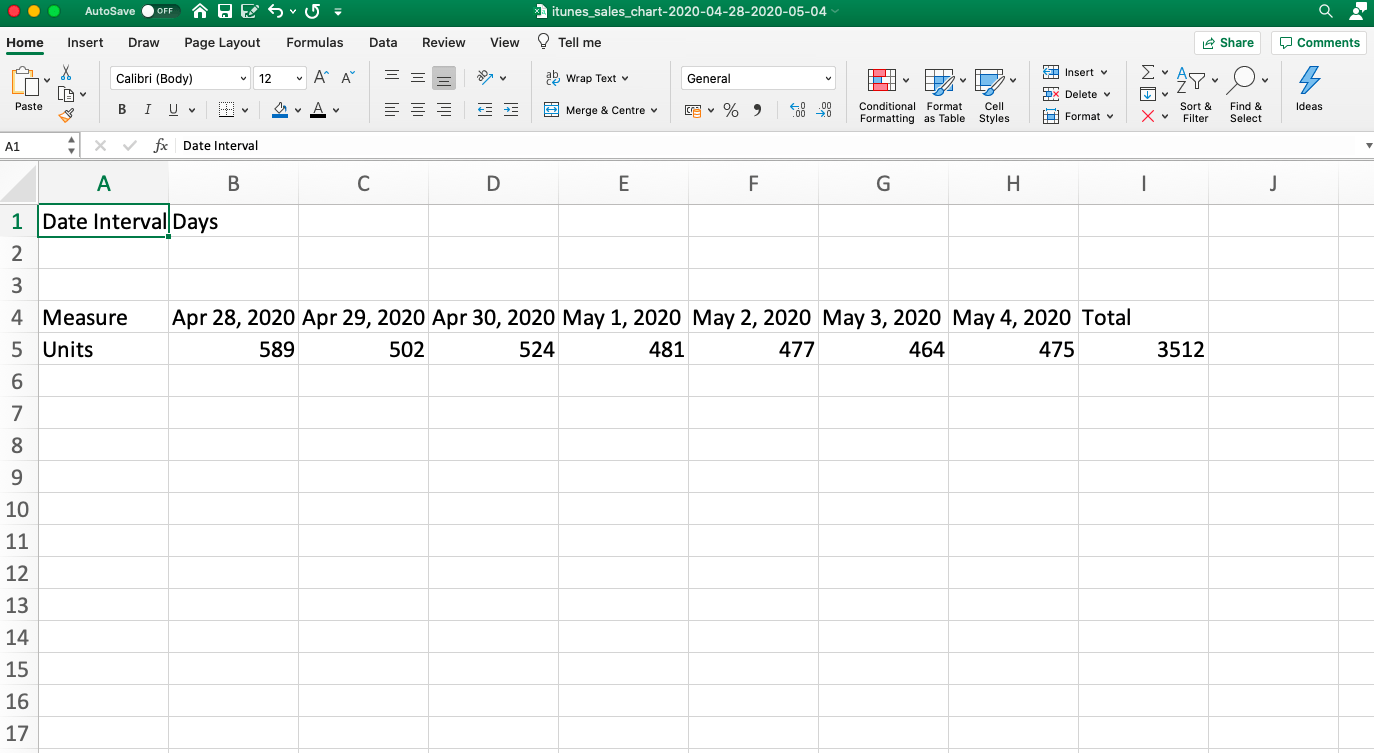
Task: Click the Save icon in title bar
Action: (x=225, y=12)
